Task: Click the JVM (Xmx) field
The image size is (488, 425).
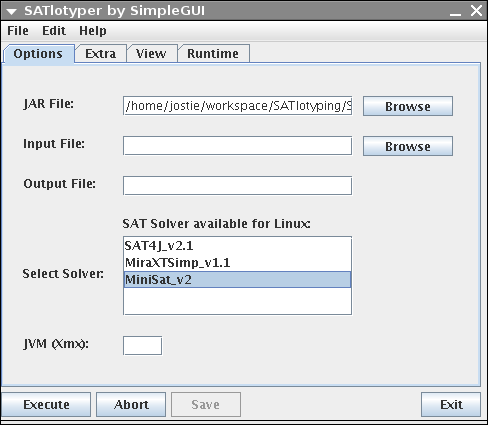Action: [143, 346]
